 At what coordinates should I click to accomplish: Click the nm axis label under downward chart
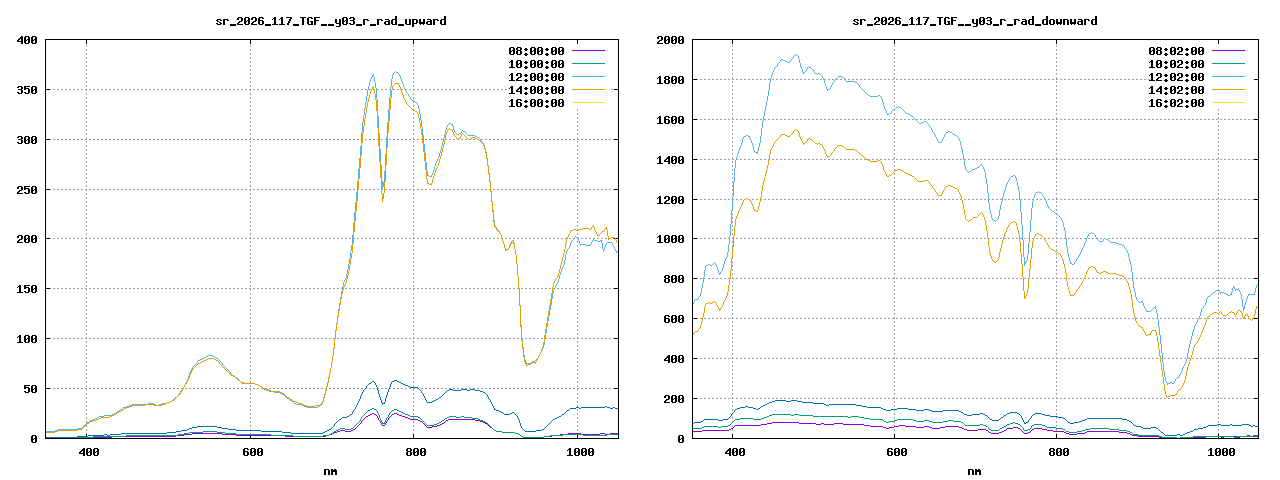pyautogui.click(x=975, y=470)
